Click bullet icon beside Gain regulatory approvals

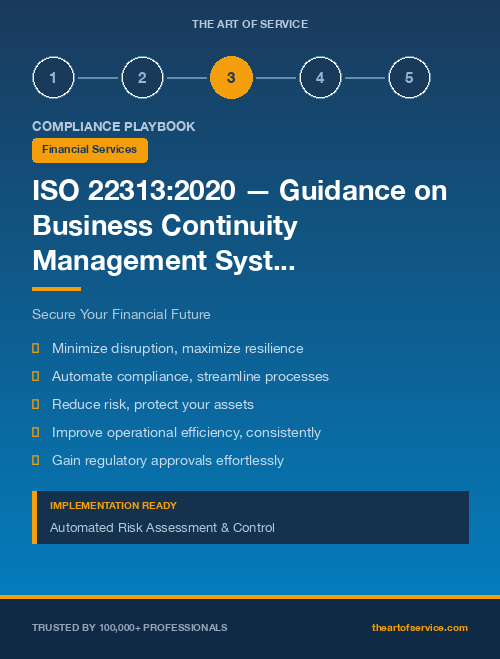pyautogui.click(x=36, y=460)
